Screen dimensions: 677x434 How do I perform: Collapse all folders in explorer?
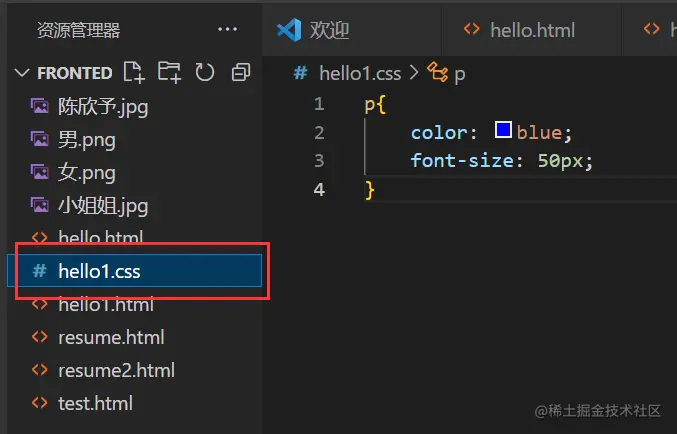pos(240,72)
